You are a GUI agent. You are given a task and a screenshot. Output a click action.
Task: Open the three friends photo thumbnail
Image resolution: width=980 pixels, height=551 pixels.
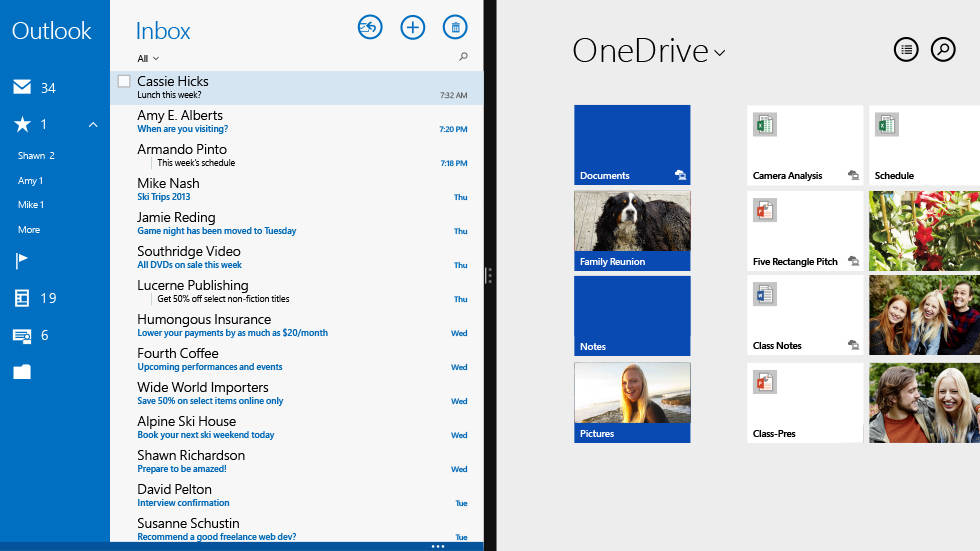point(924,315)
